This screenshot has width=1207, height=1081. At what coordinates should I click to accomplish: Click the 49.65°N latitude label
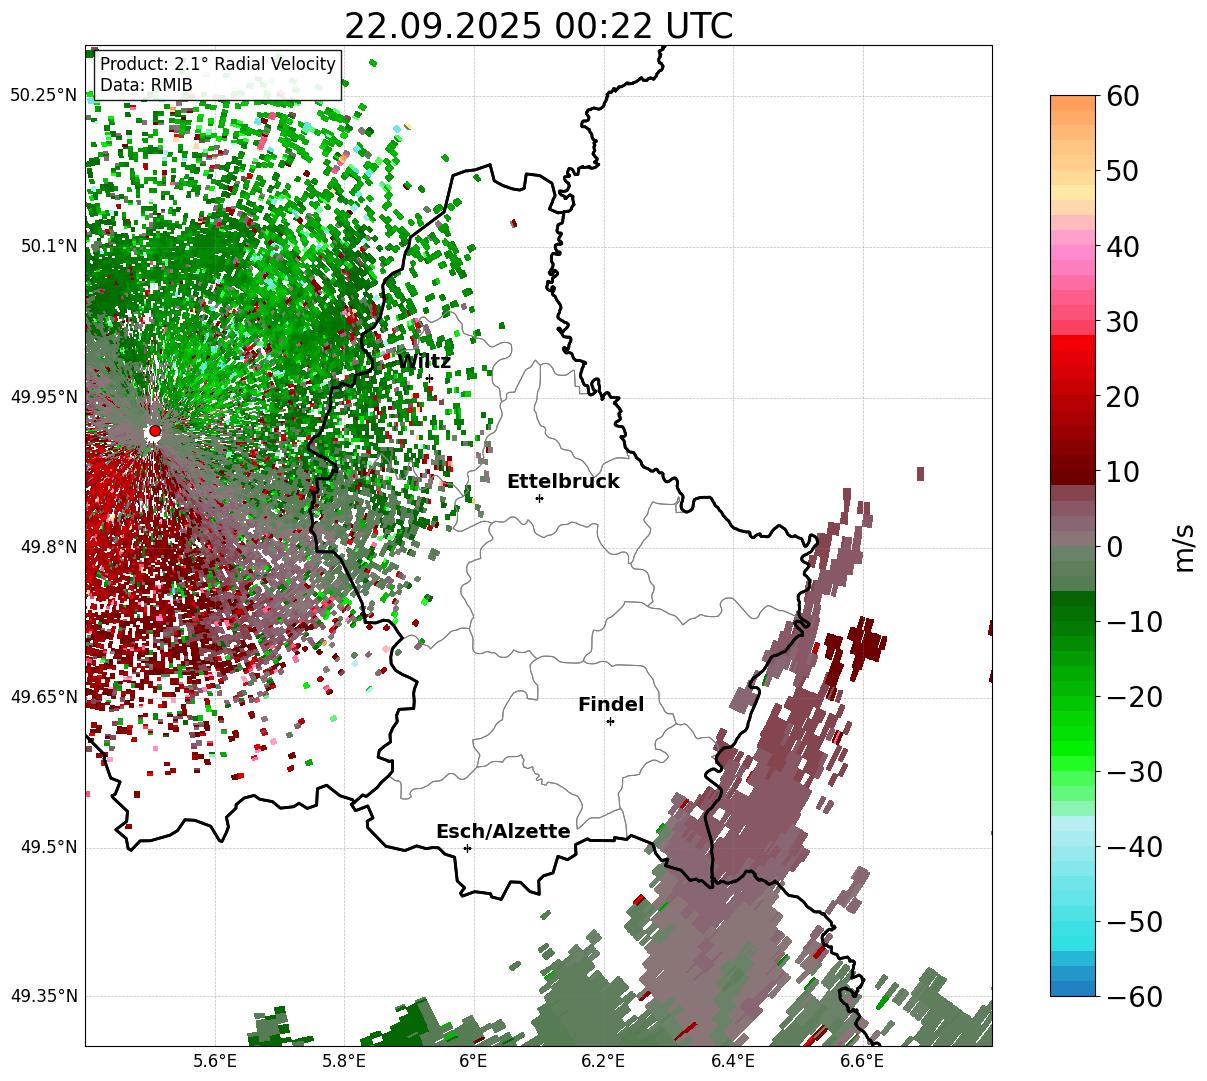click(x=43, y=697)
